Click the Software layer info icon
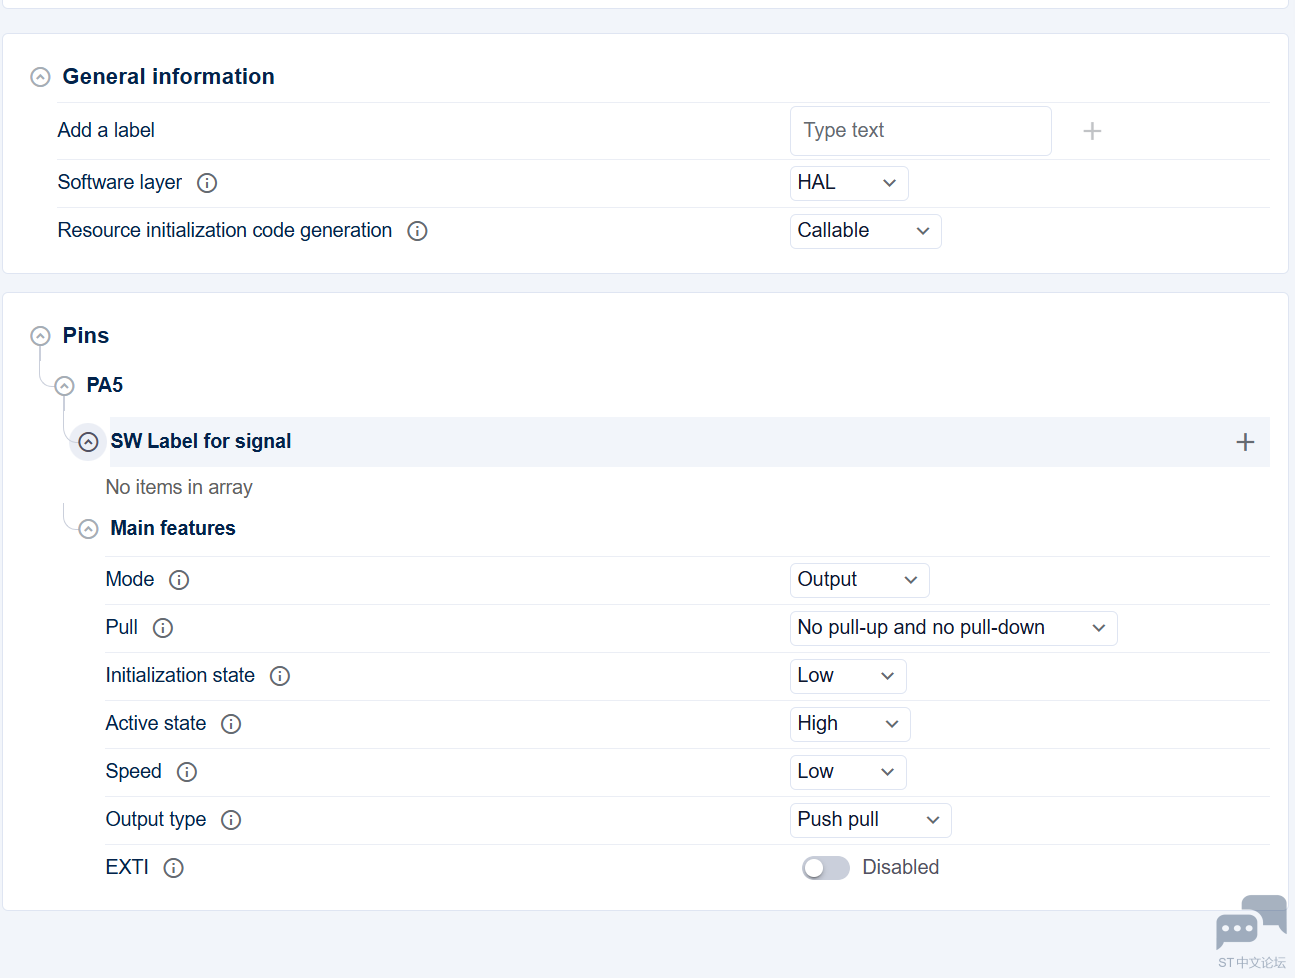This screenshot has width=1295, height=978. click(207, 183)
